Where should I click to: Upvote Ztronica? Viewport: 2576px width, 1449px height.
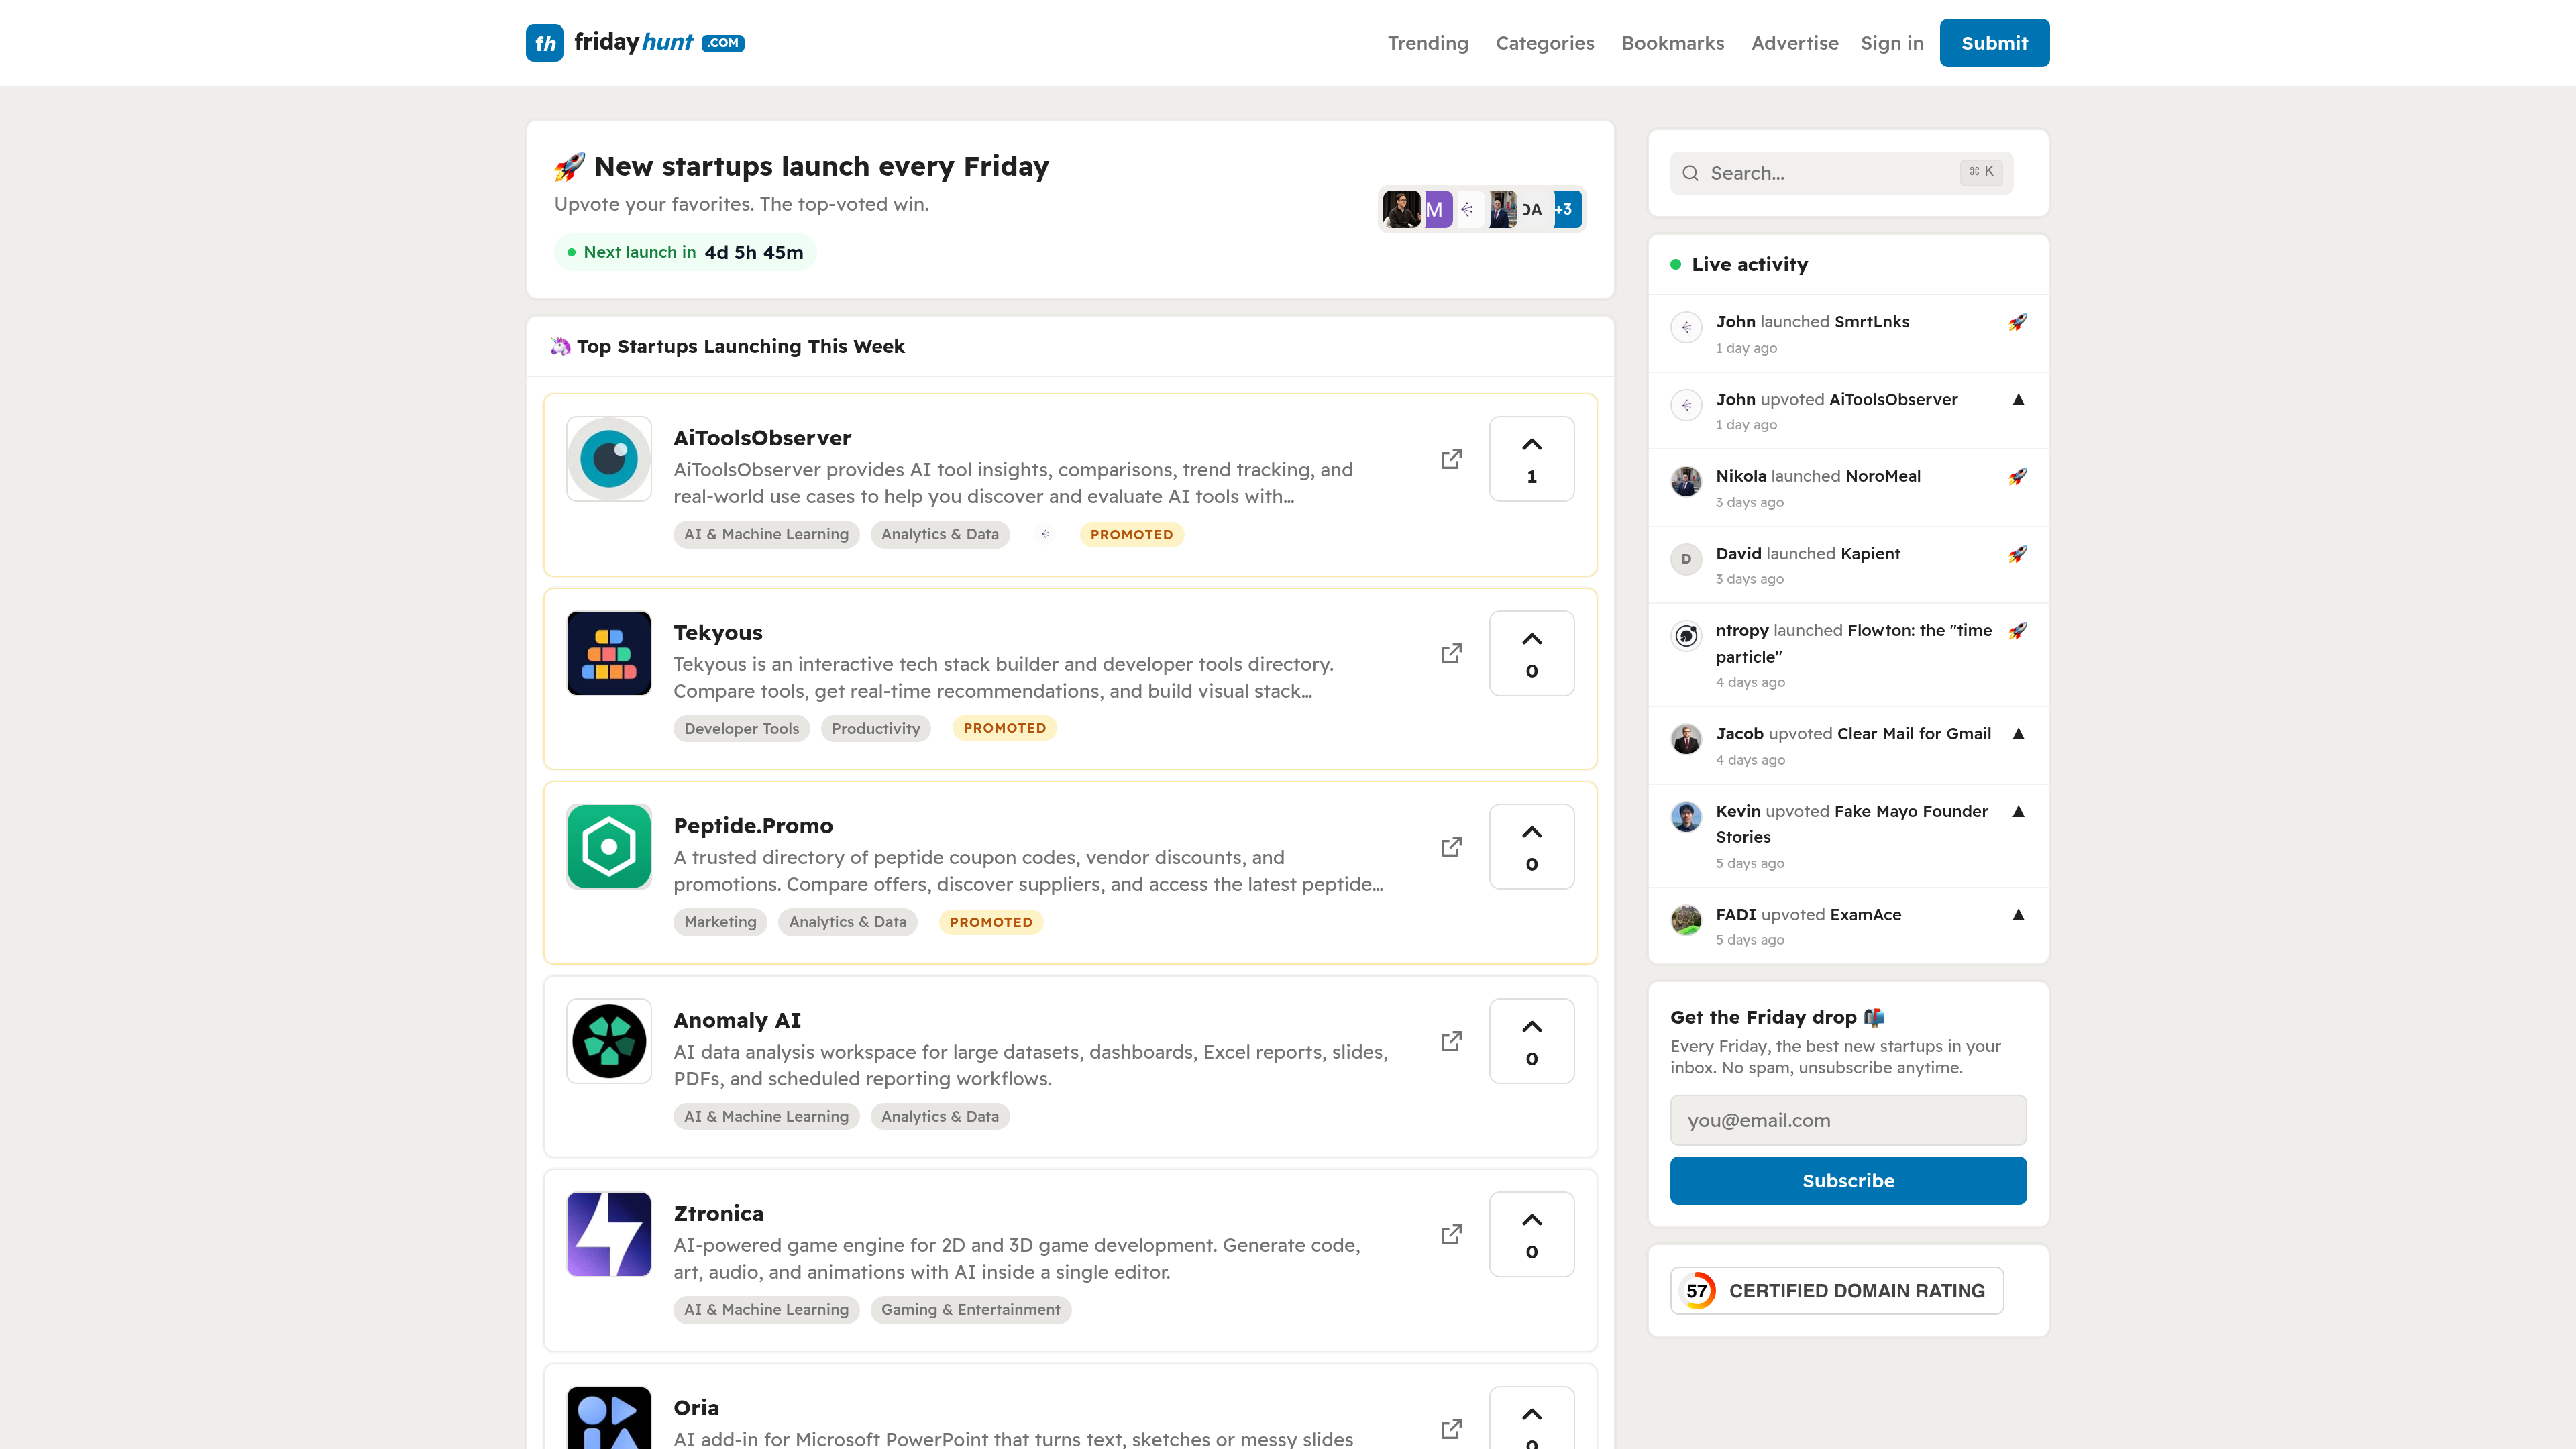click(1532, 1234)
